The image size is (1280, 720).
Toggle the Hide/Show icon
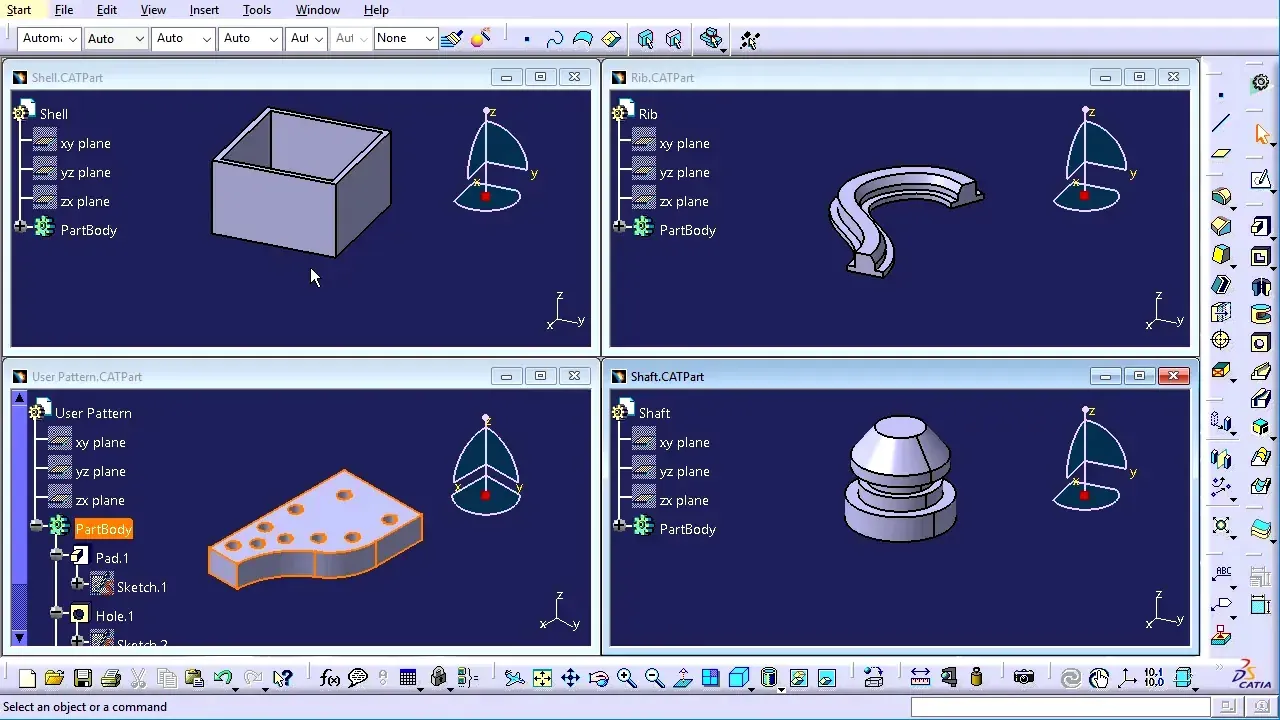point(798,678)
